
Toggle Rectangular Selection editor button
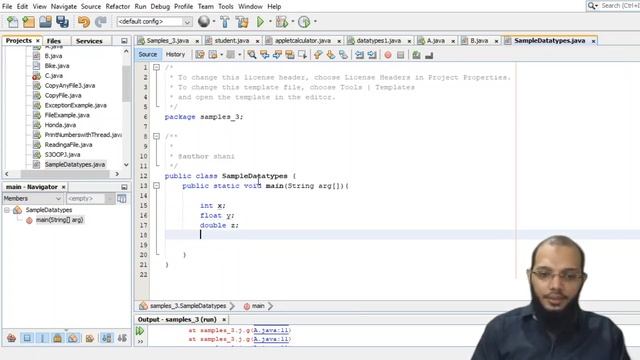coord(302,55)
